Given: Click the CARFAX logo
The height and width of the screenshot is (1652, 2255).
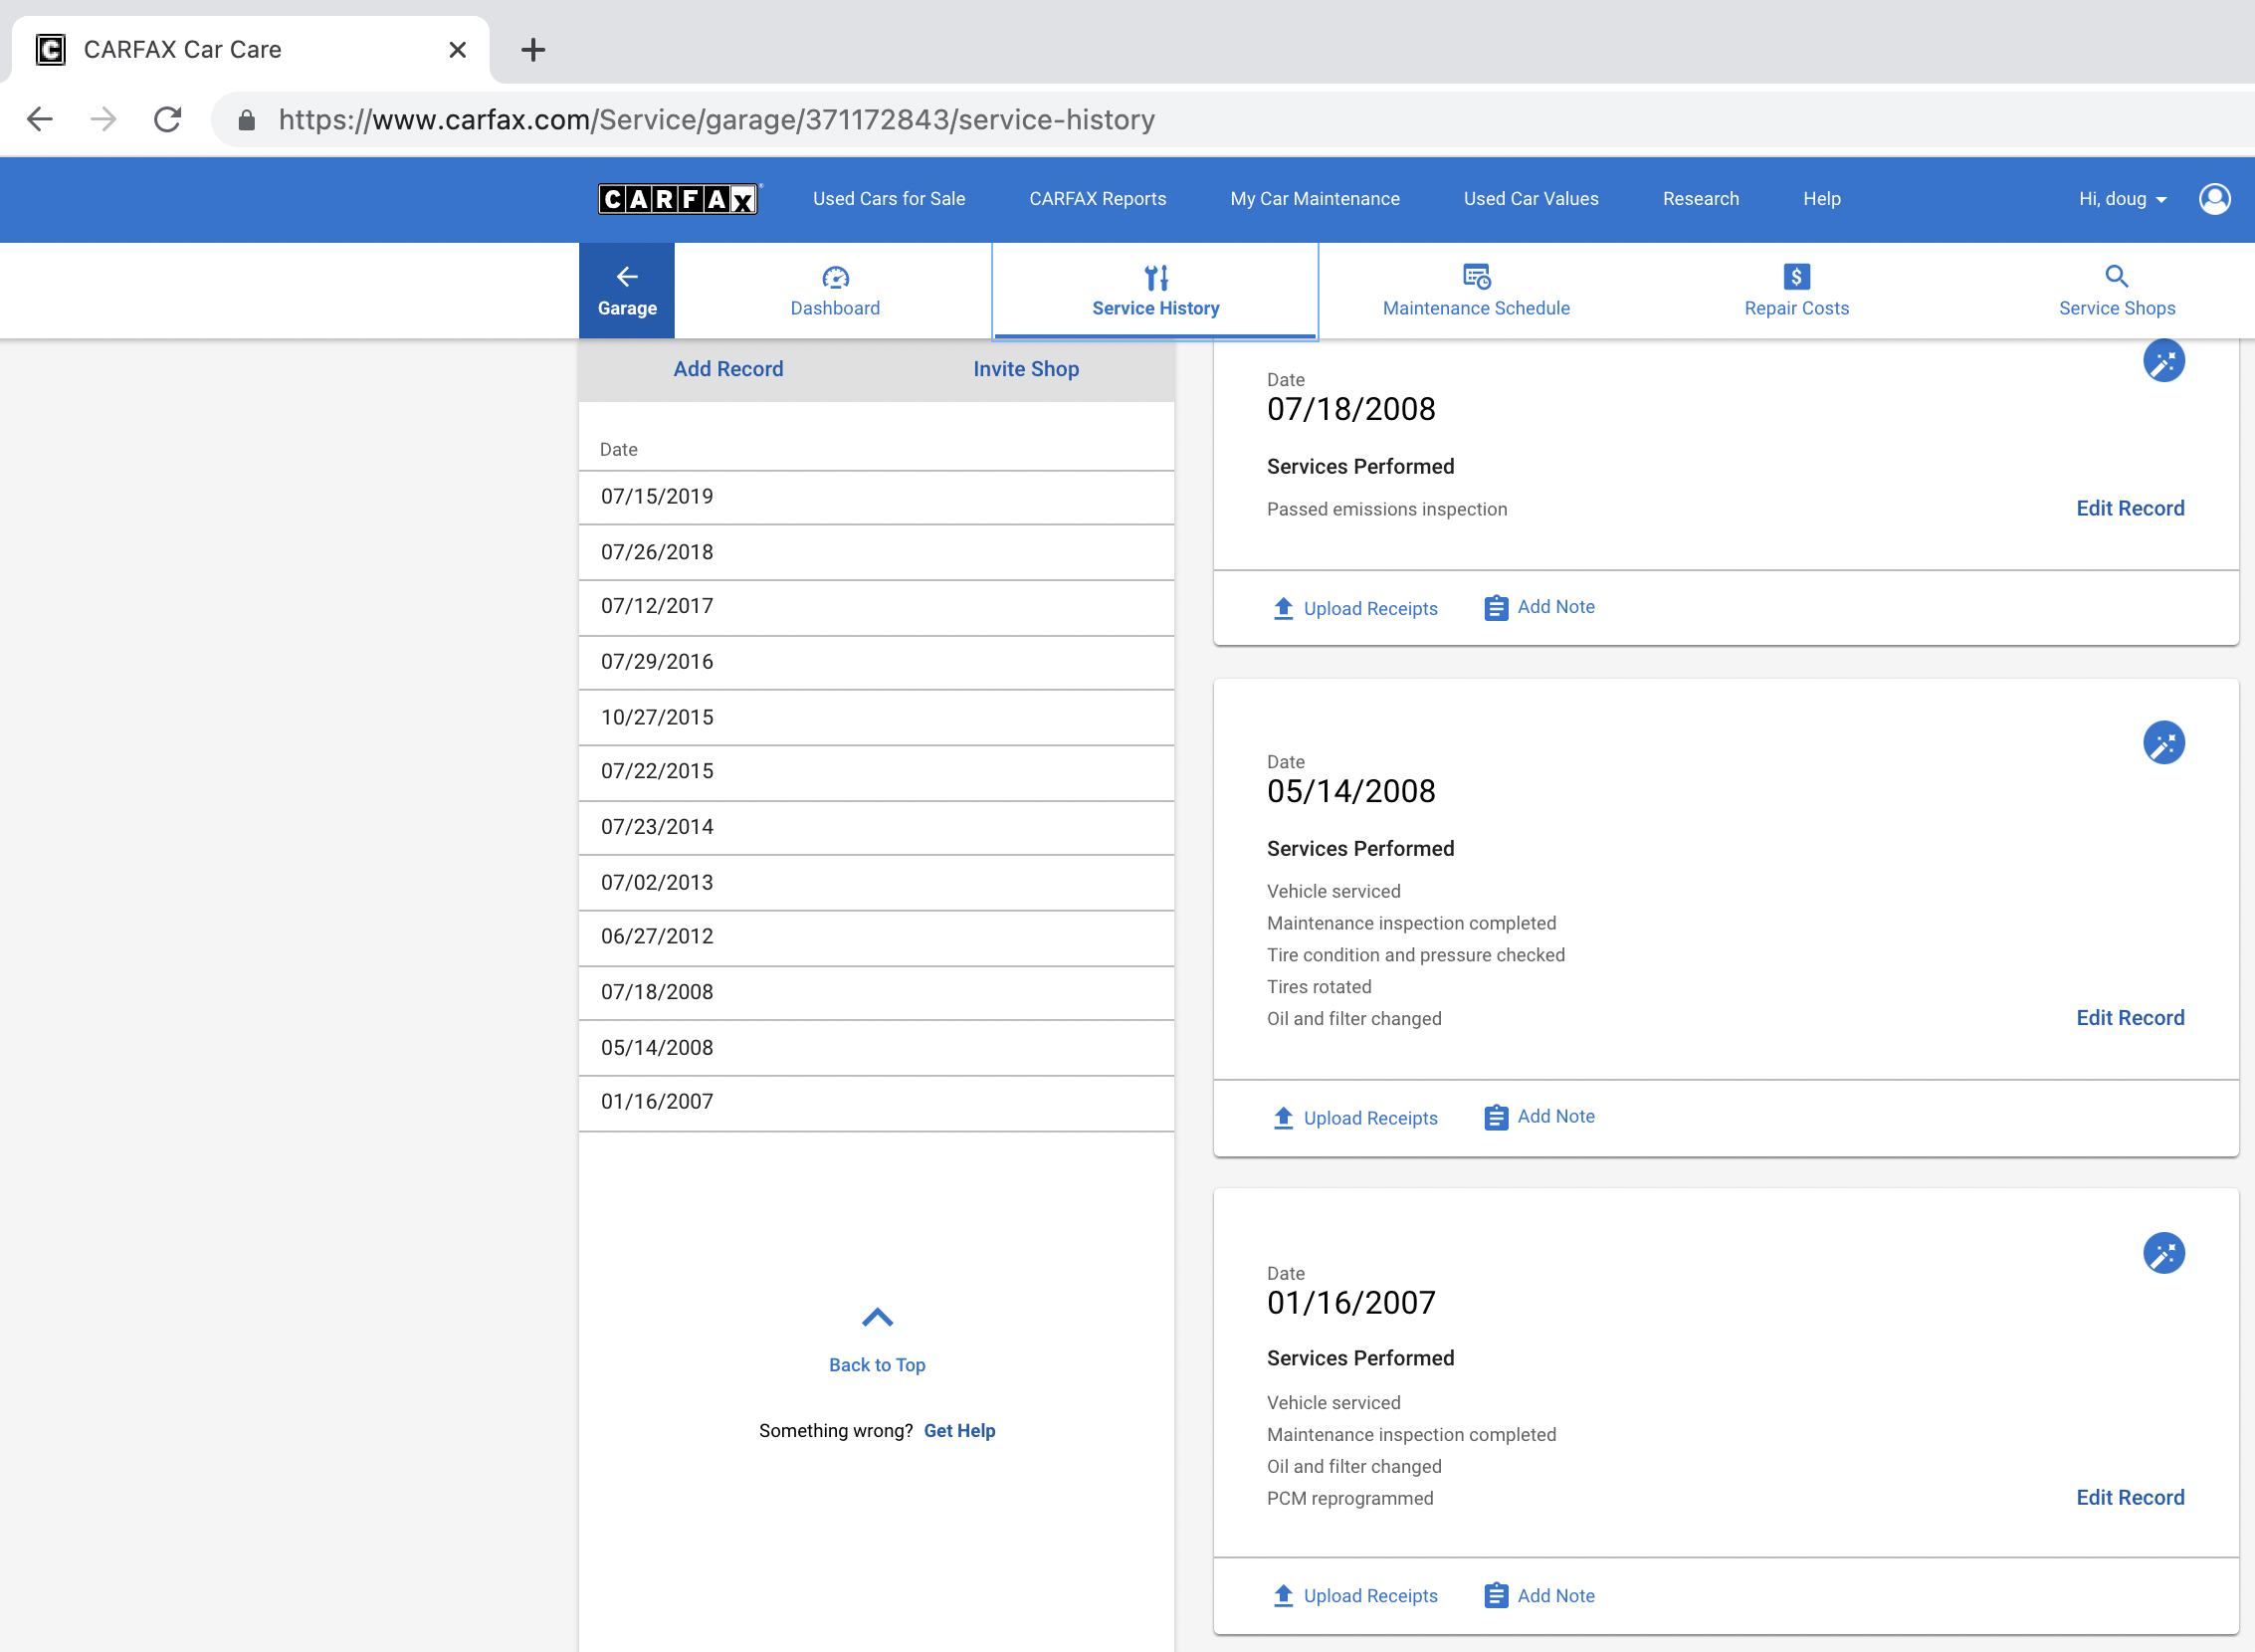Looking at the screenshot, I should [679, 199].
